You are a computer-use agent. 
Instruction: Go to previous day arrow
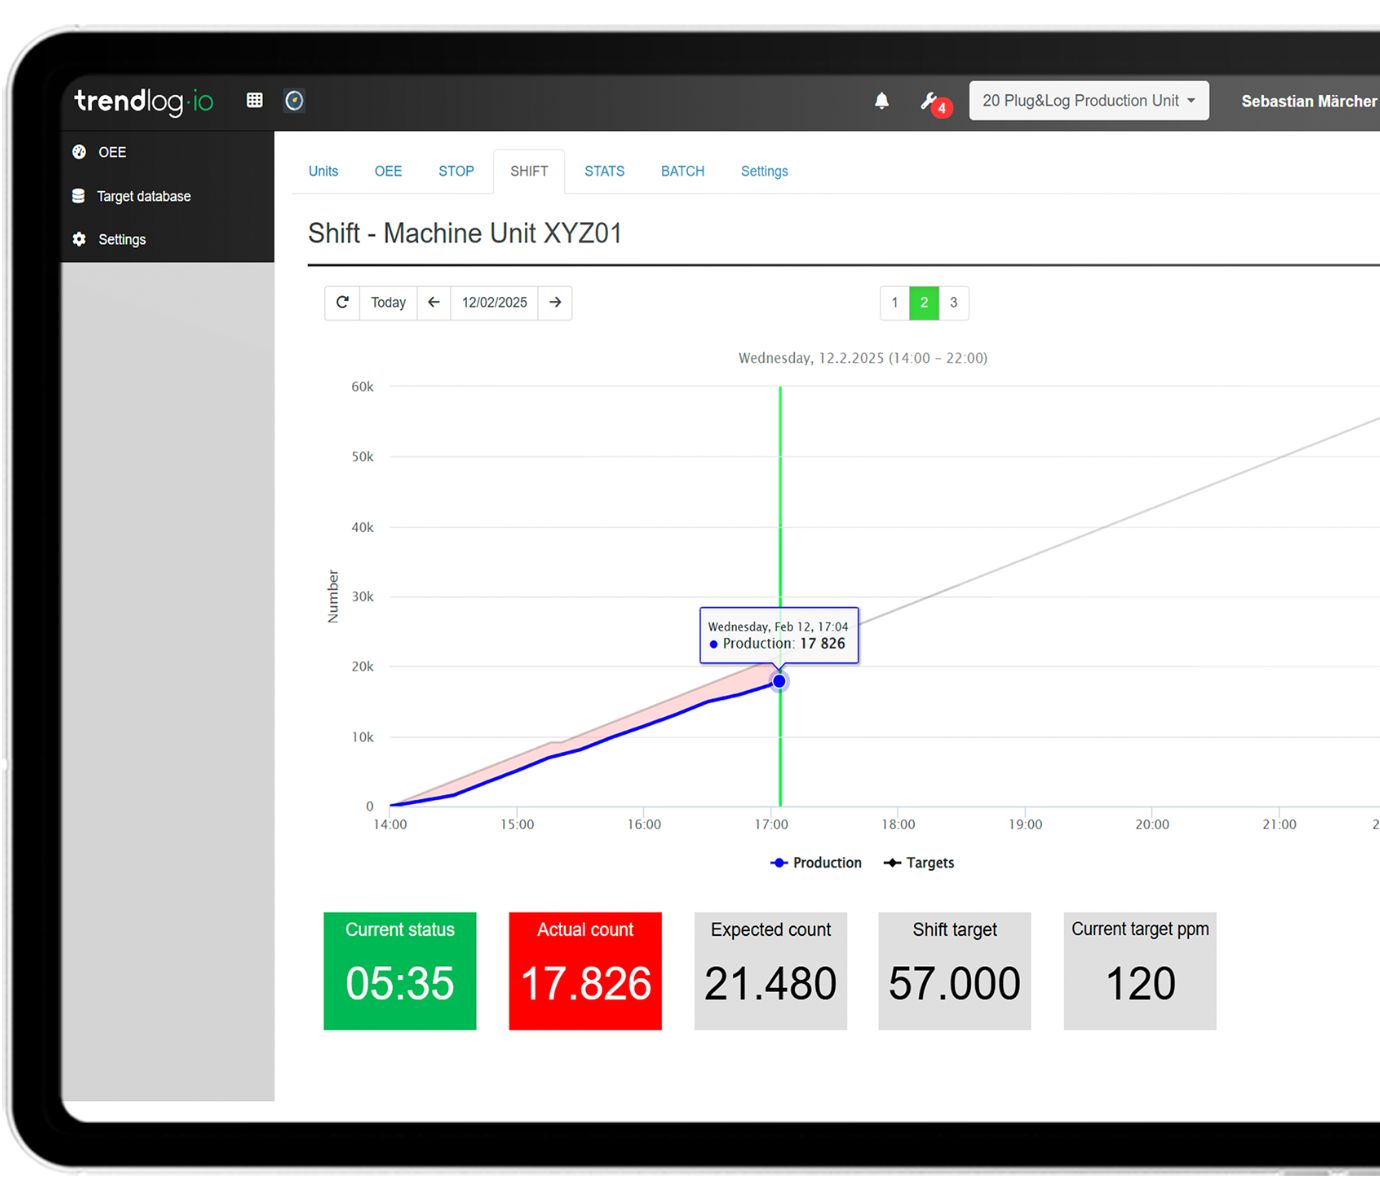pos(434,302)
